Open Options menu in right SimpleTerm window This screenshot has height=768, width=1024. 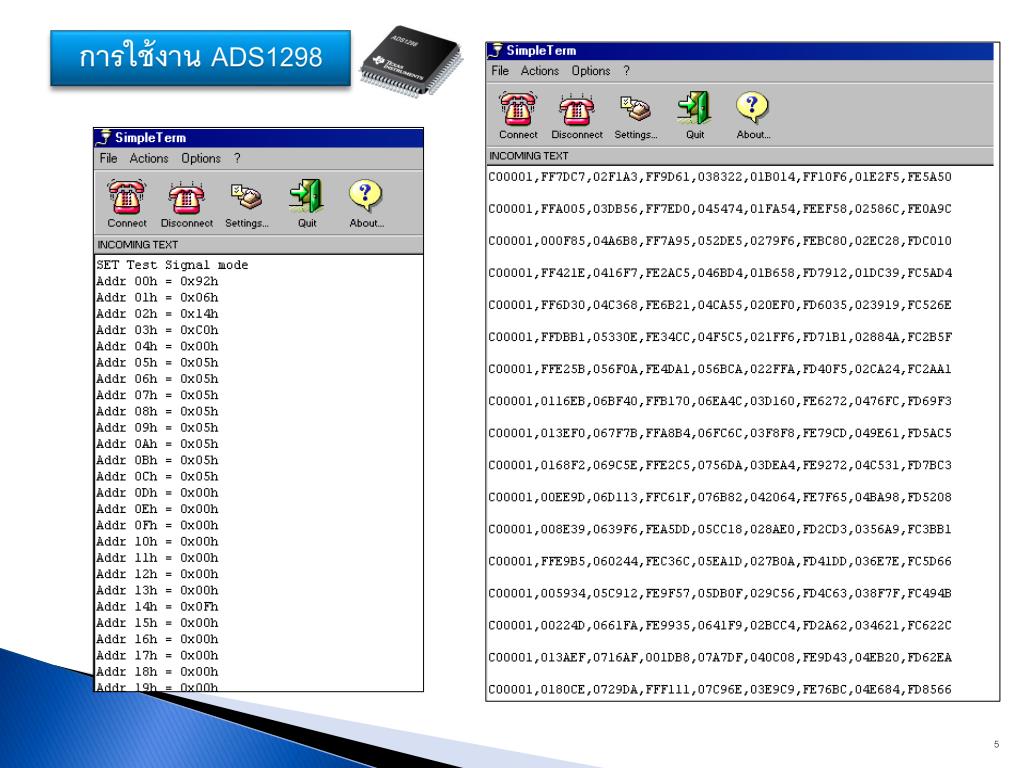pos(591,71)
